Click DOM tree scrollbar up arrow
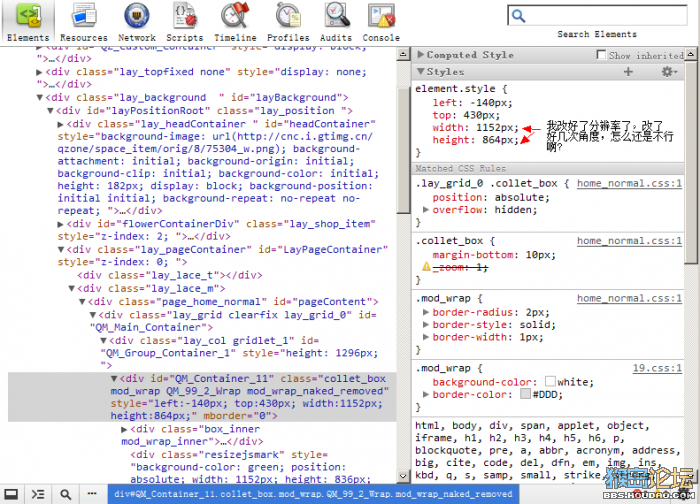Image resolution: width=700 pixels, height=504 pixels. 403,54
